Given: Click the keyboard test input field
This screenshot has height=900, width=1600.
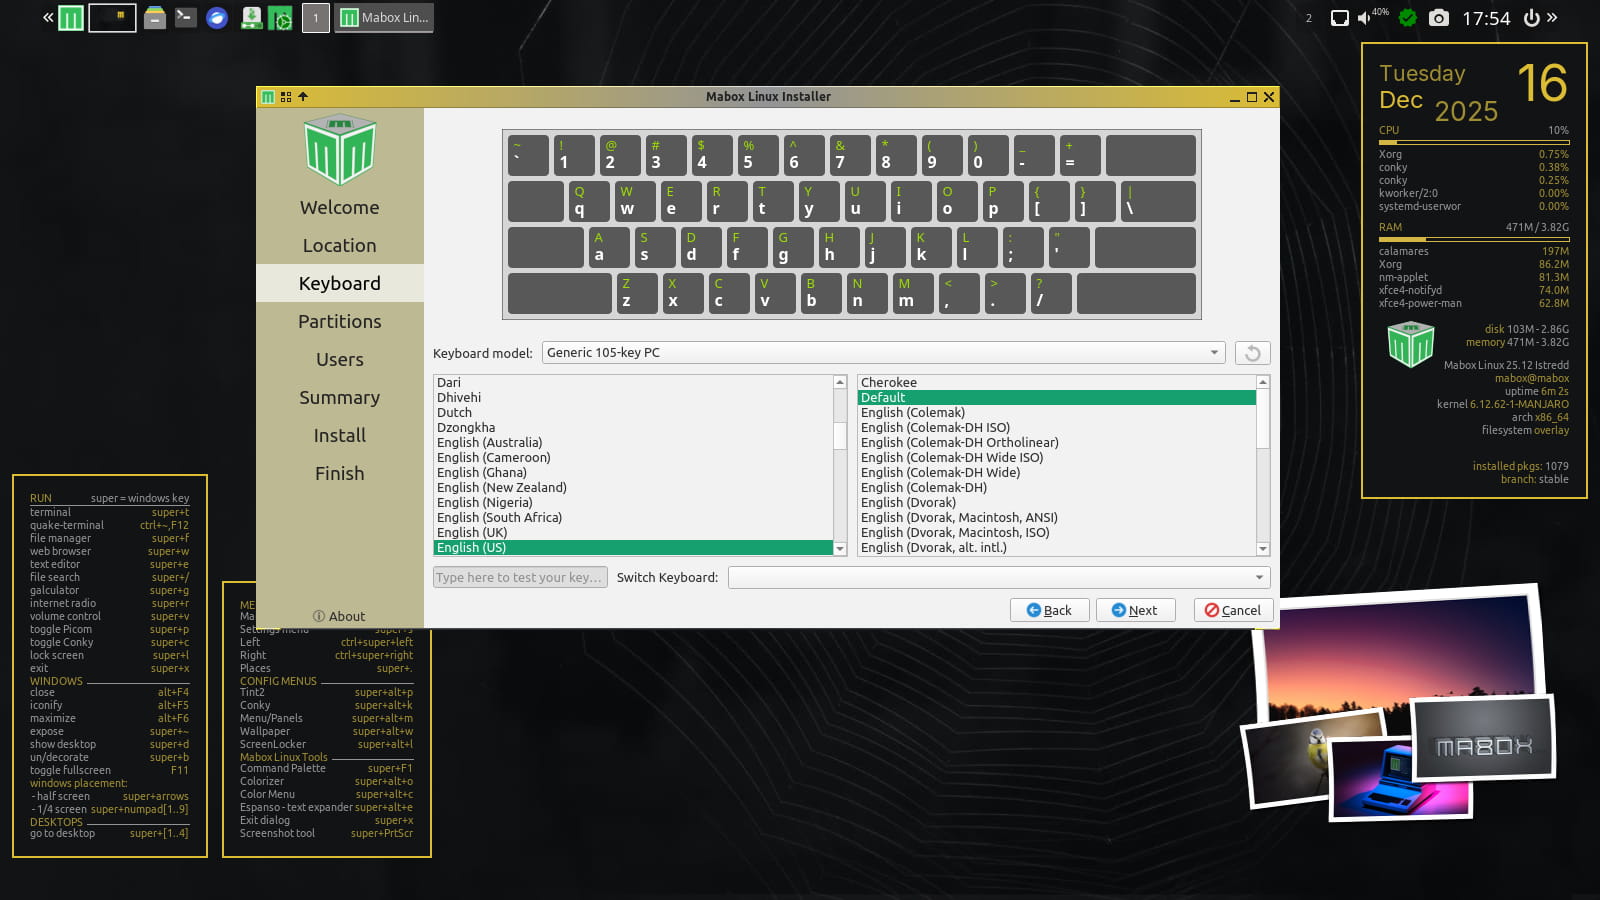Looking at the screenshot, I should pos(520,578).
